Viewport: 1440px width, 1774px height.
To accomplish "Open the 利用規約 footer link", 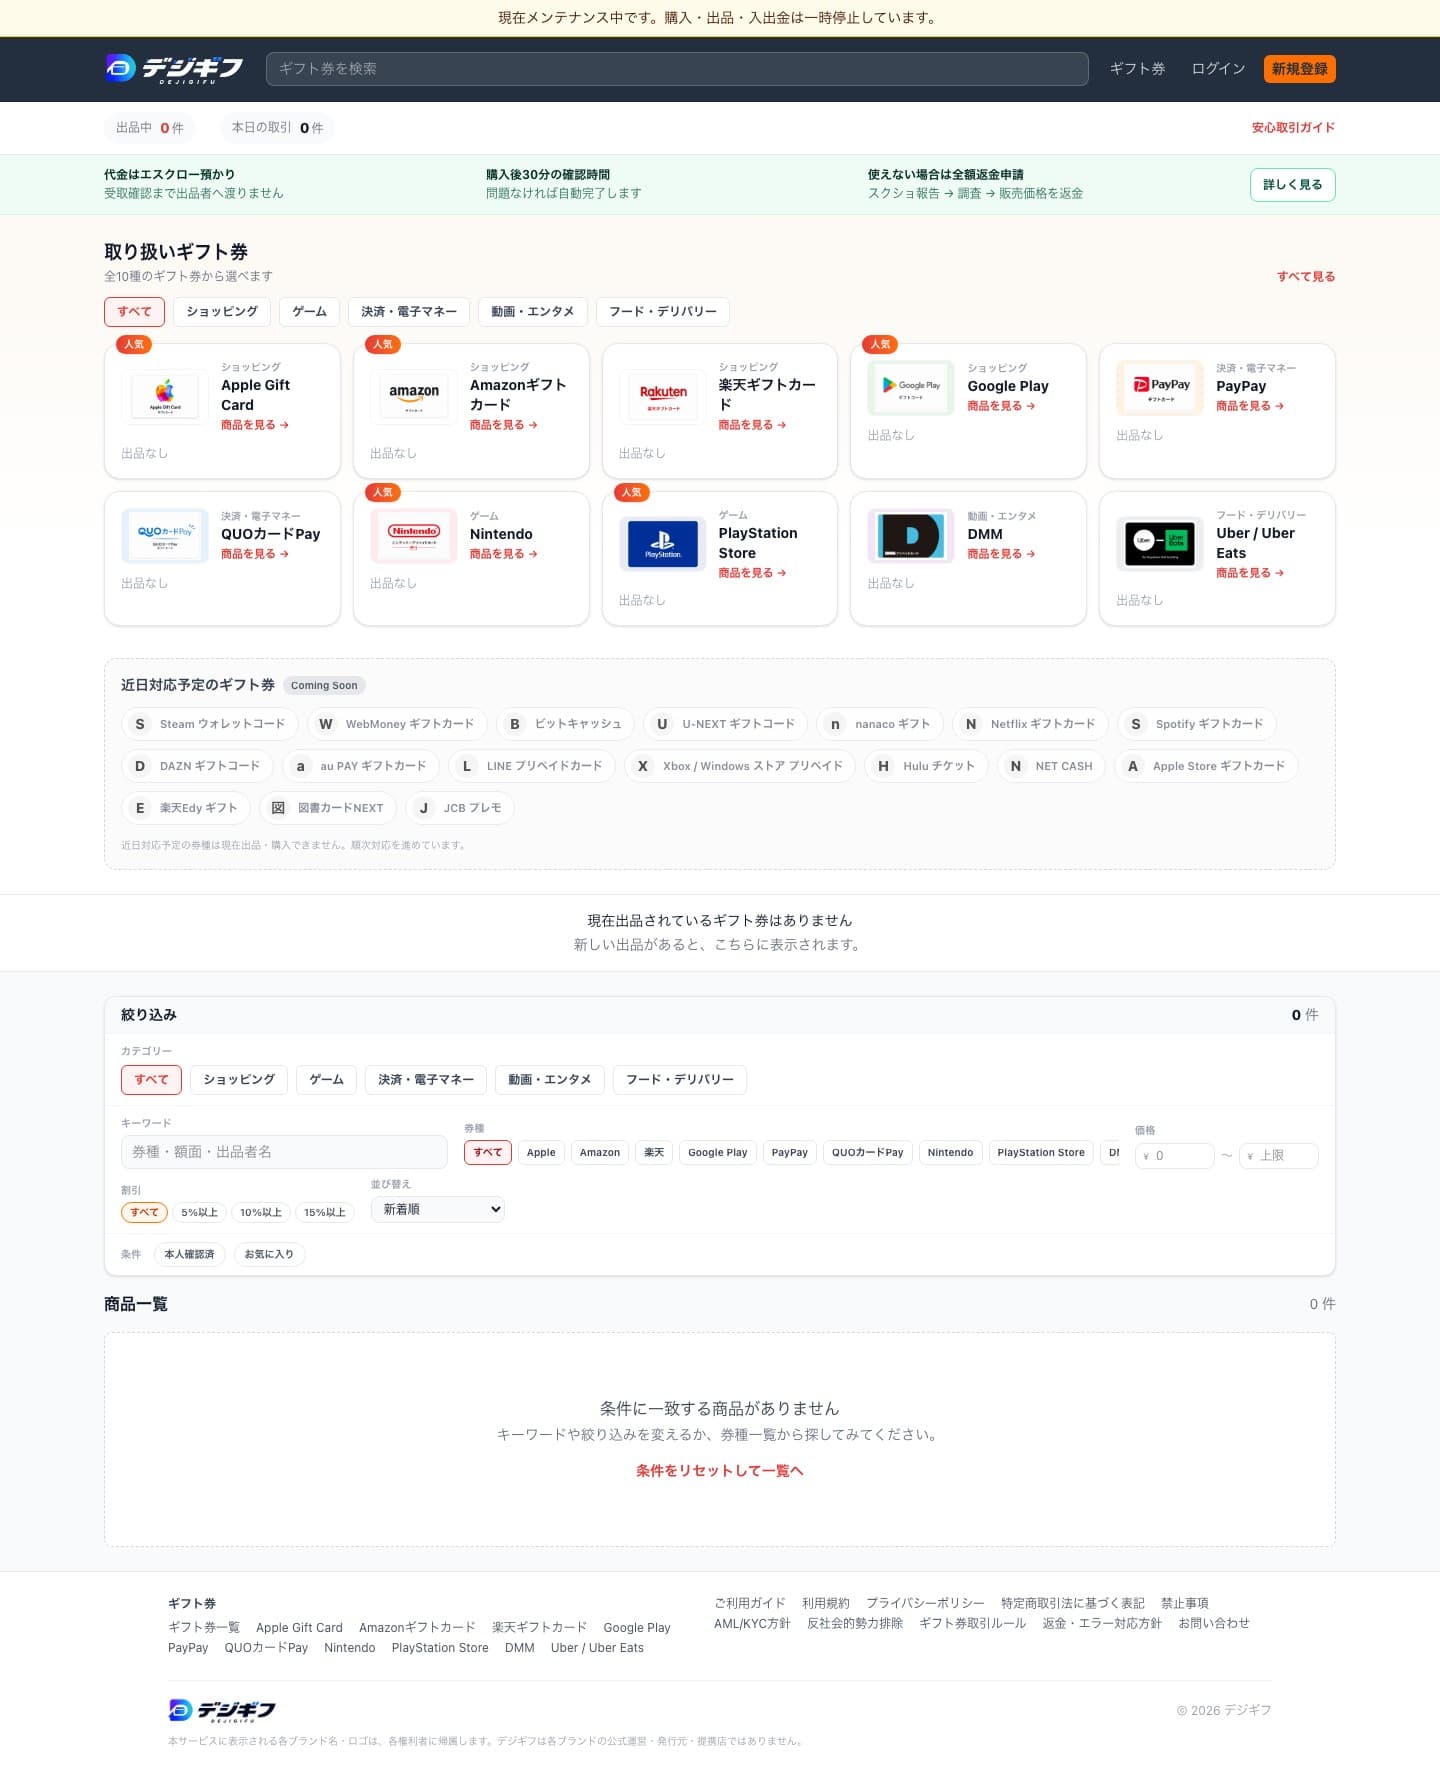I will (826, 1603).
